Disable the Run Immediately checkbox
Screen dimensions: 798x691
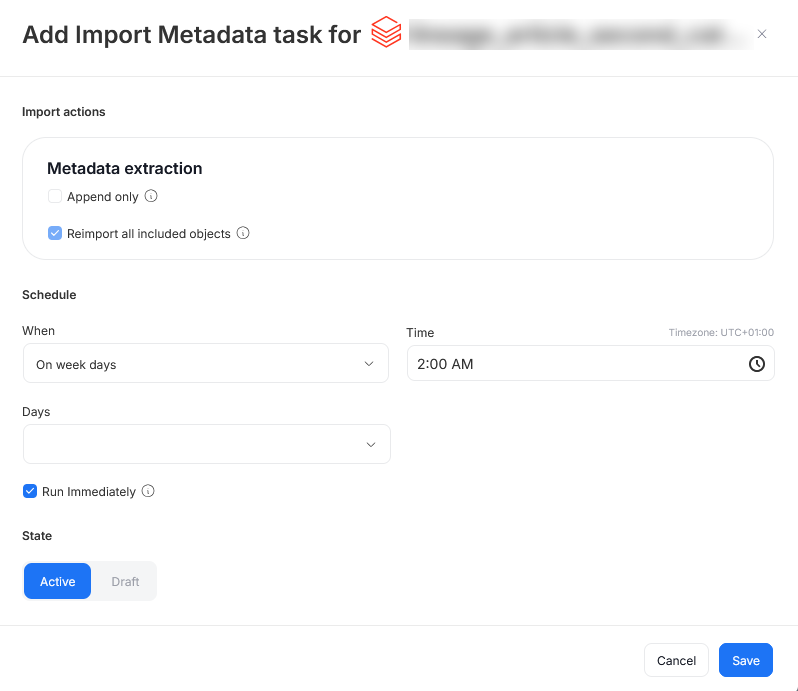point(30,491)
